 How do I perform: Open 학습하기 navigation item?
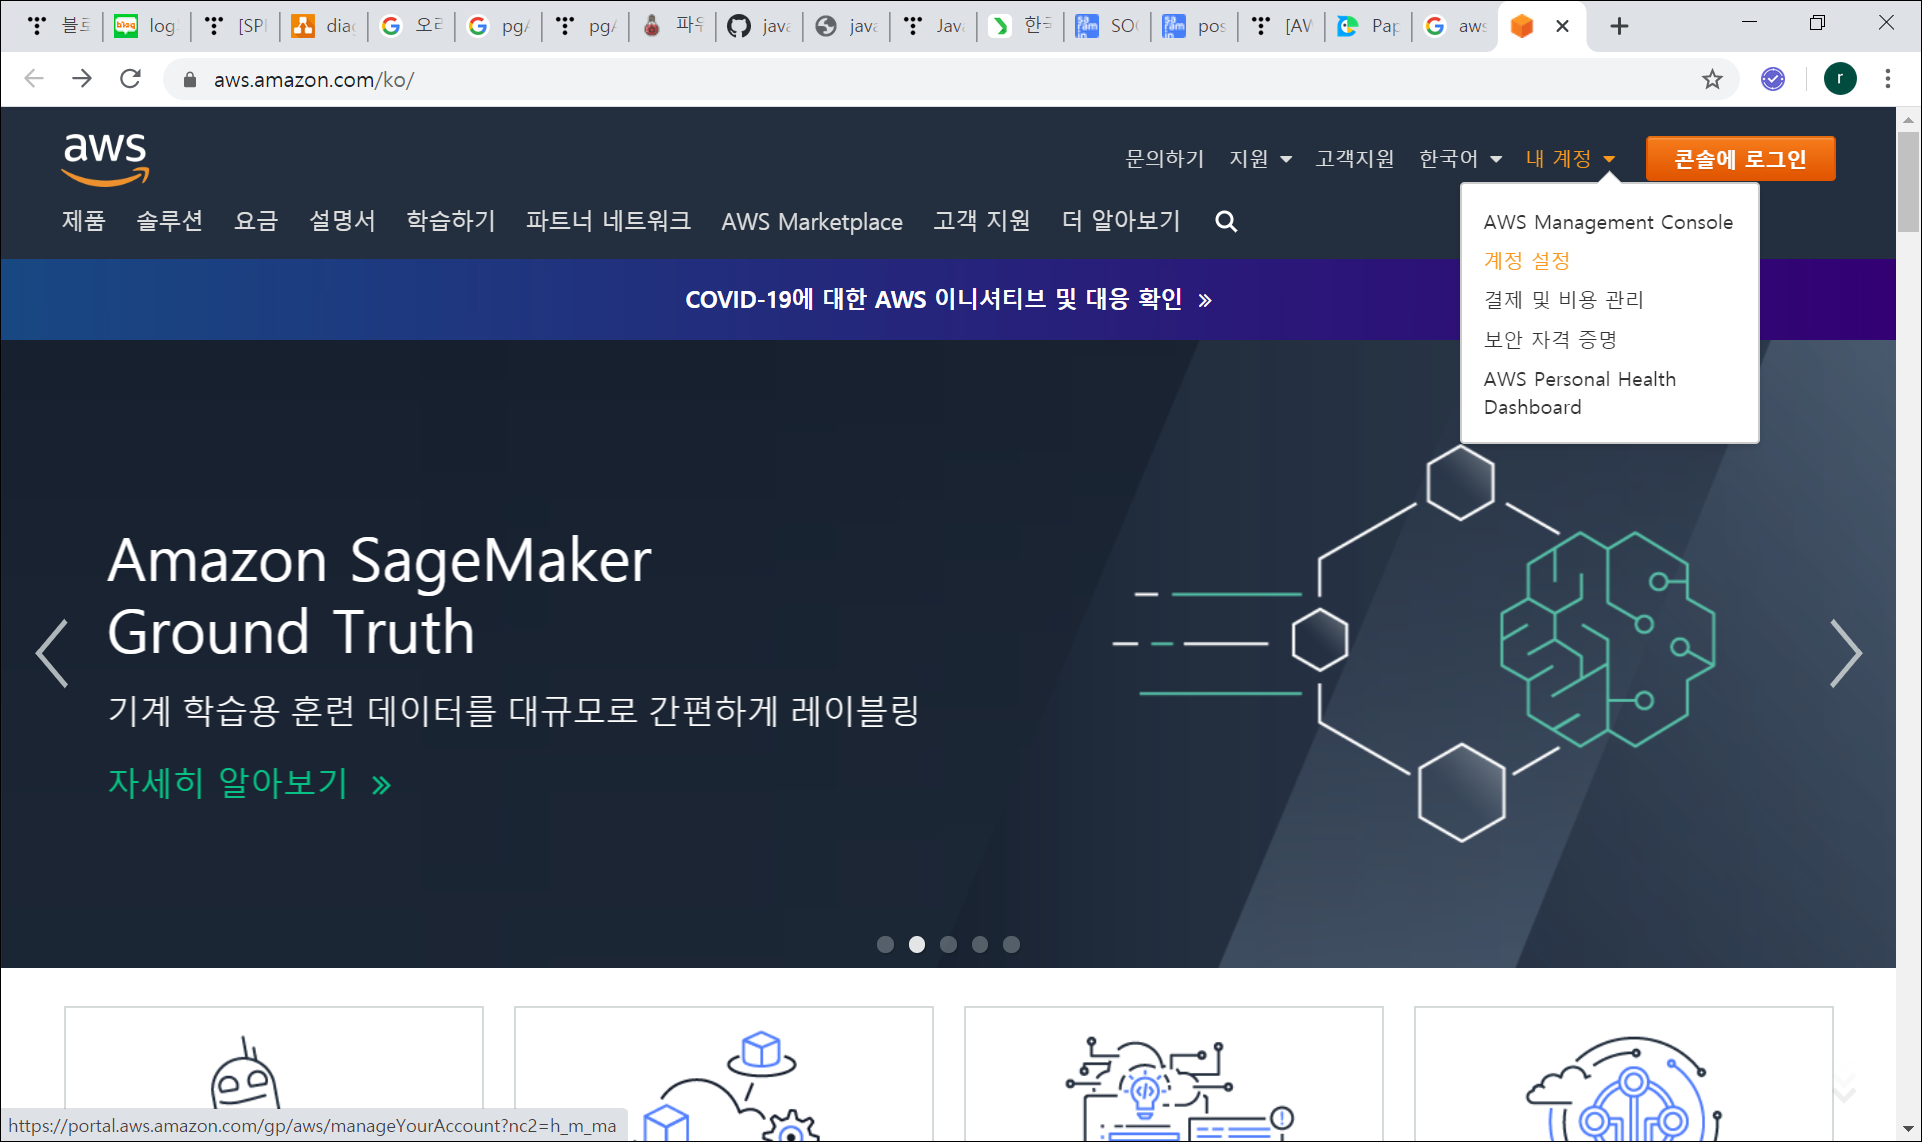pos(451,221)
